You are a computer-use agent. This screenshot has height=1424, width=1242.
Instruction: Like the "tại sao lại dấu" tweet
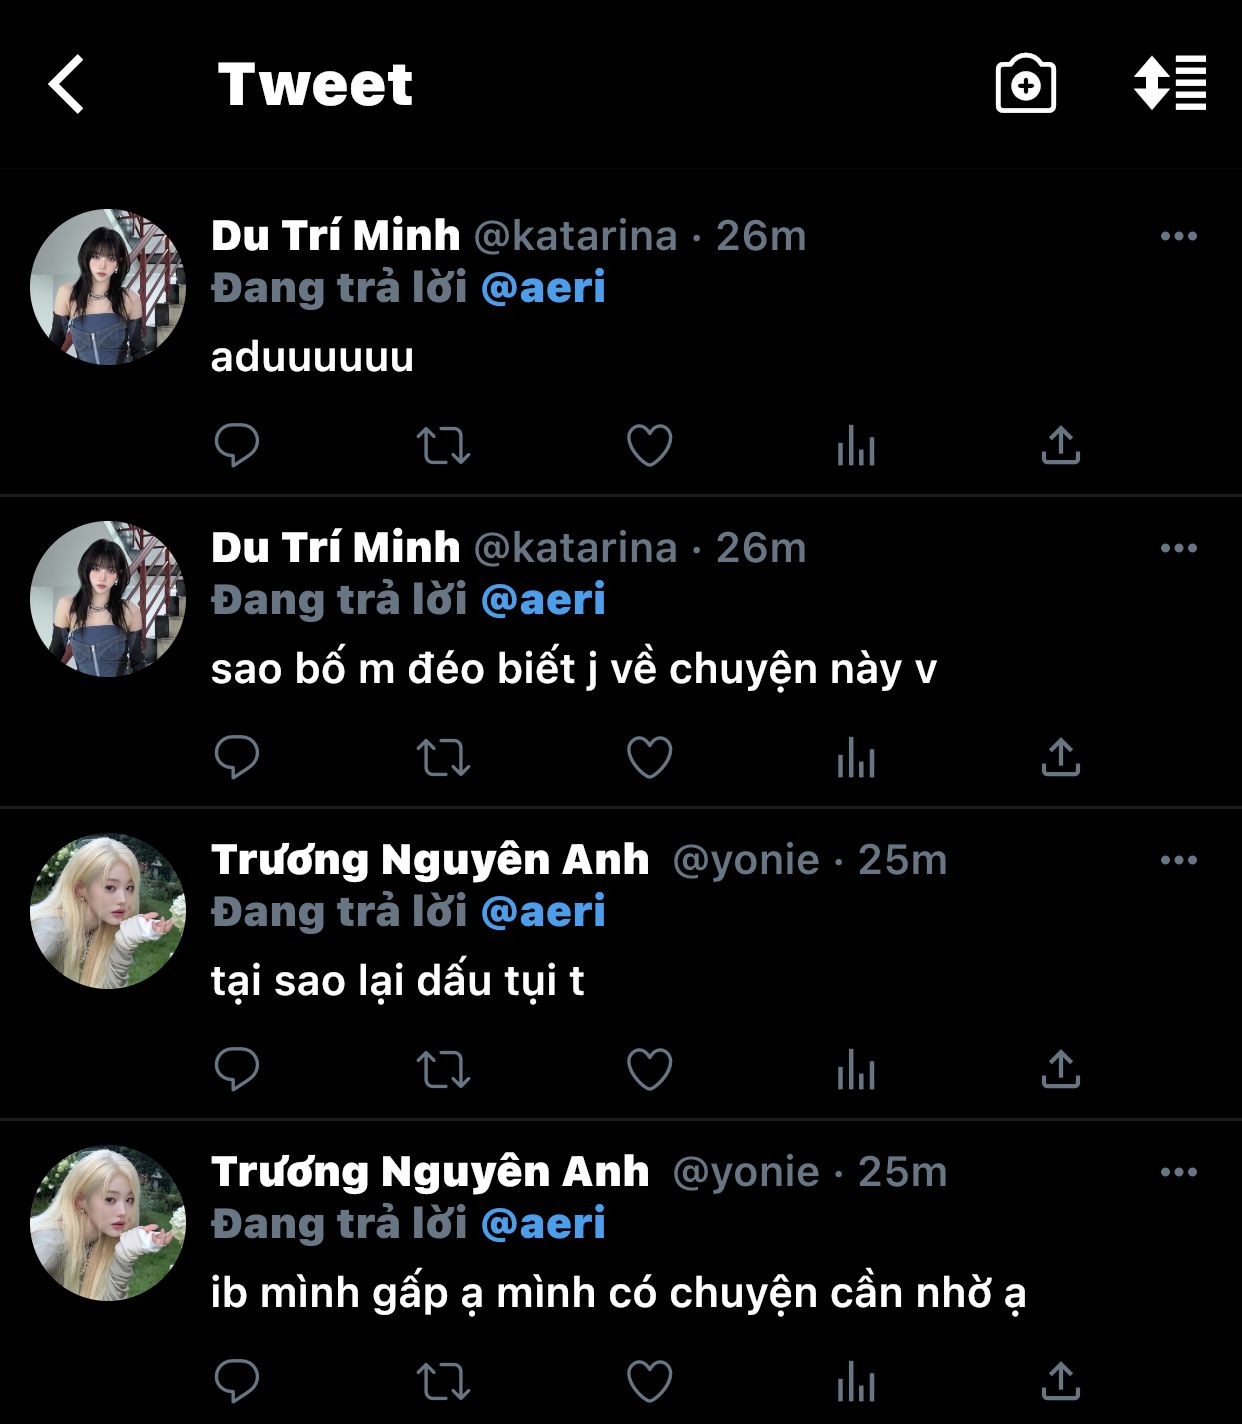pyautogui.click(x=649, y=1070)
